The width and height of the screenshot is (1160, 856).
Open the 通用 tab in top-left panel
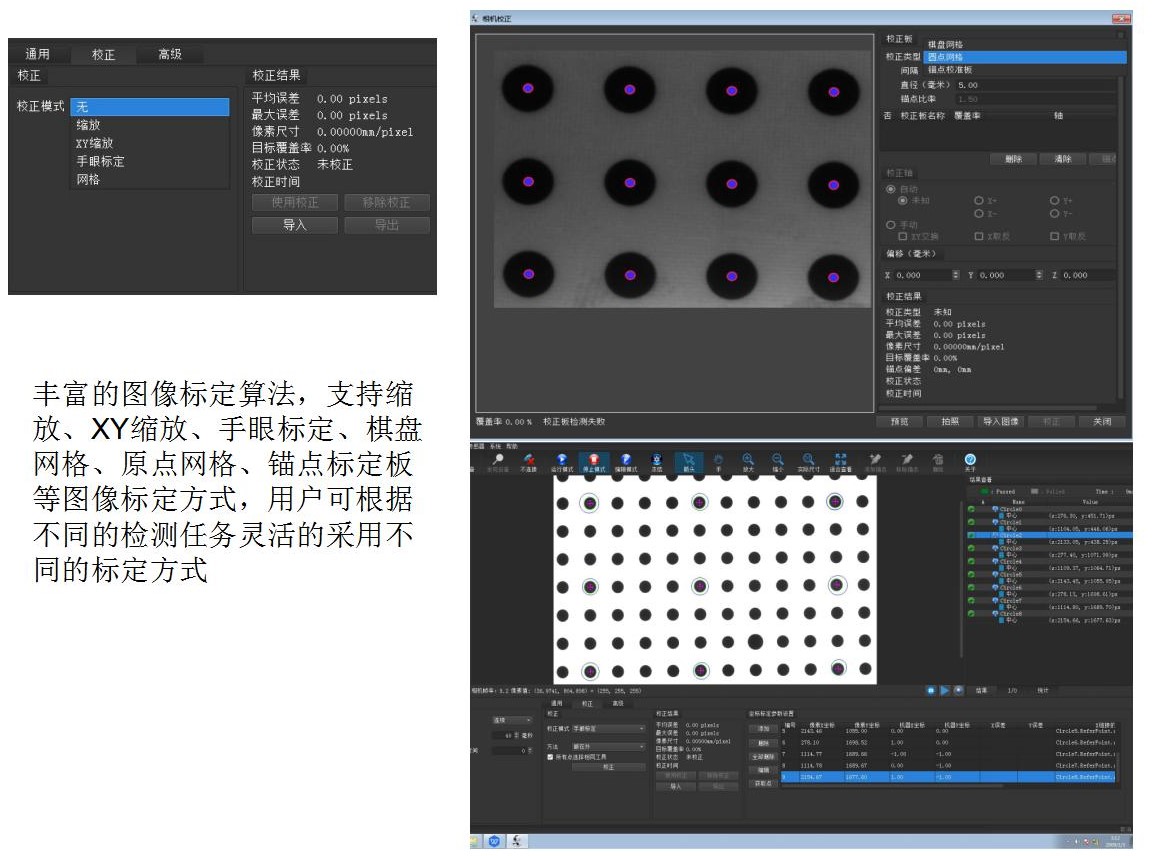pyautogui.click(x=38, y=54)
